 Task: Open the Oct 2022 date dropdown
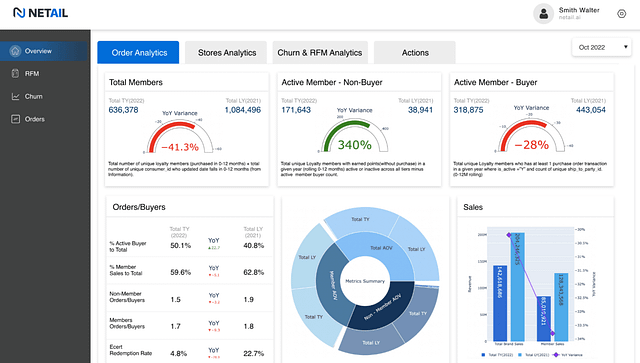click(x=602, y=47)
